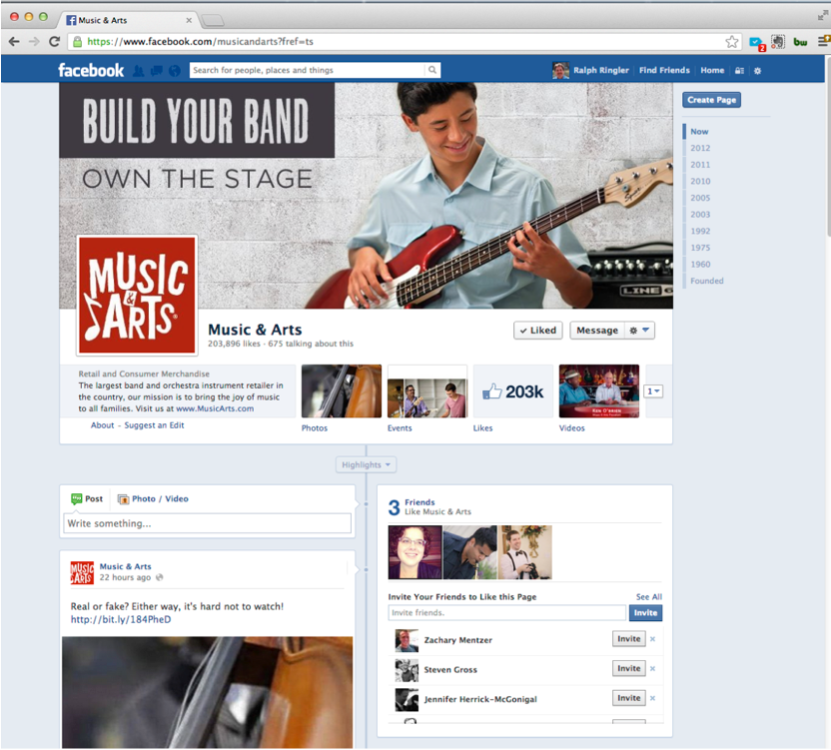Open the page gear dropdown beside Message
This screenshot has height=750, width=831.
(x=639, y=330)
